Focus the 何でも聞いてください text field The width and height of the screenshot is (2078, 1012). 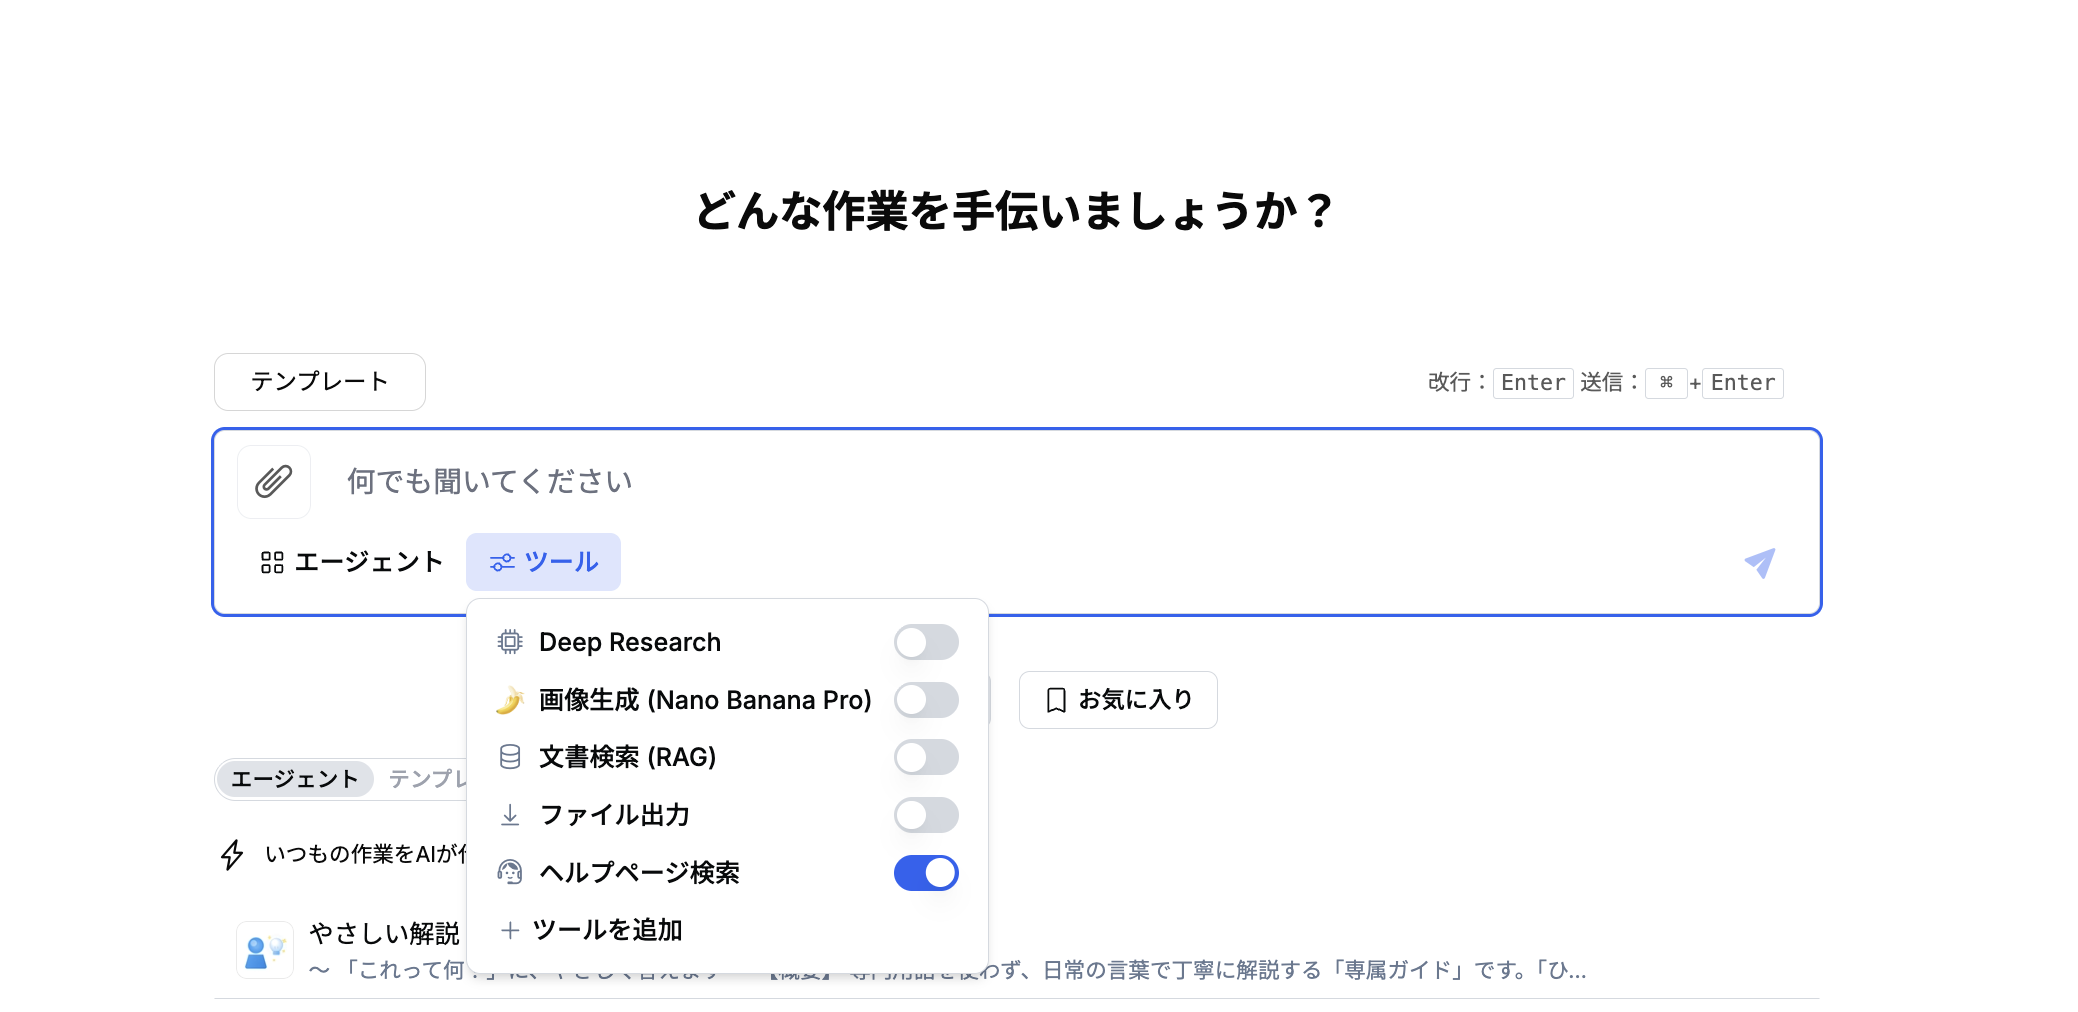[x=1030, y=482]
